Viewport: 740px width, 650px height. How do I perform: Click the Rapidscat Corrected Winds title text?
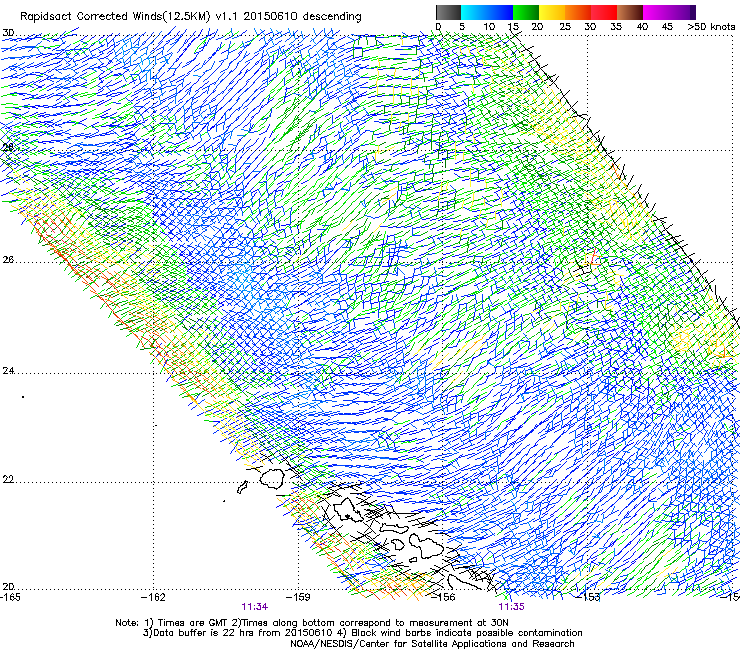point(191,17)
